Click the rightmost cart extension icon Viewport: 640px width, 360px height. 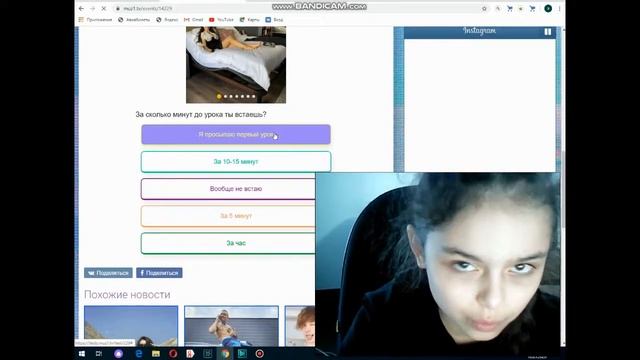tap(532, 9)
